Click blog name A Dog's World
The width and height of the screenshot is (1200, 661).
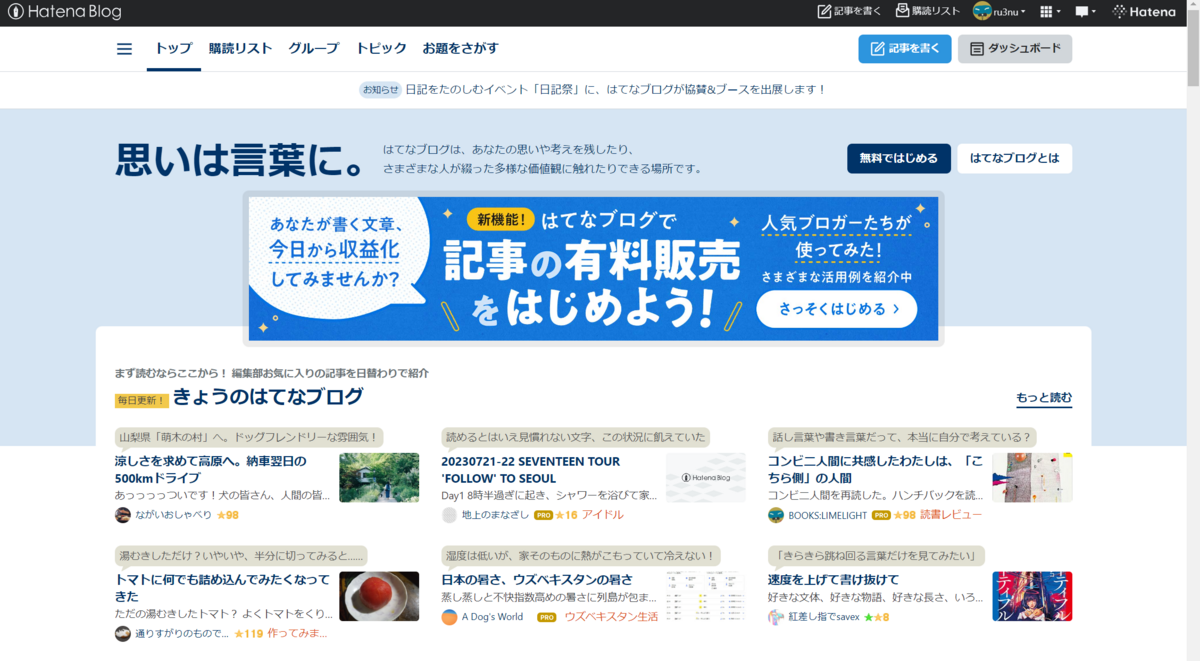click(x=493, y=617)
